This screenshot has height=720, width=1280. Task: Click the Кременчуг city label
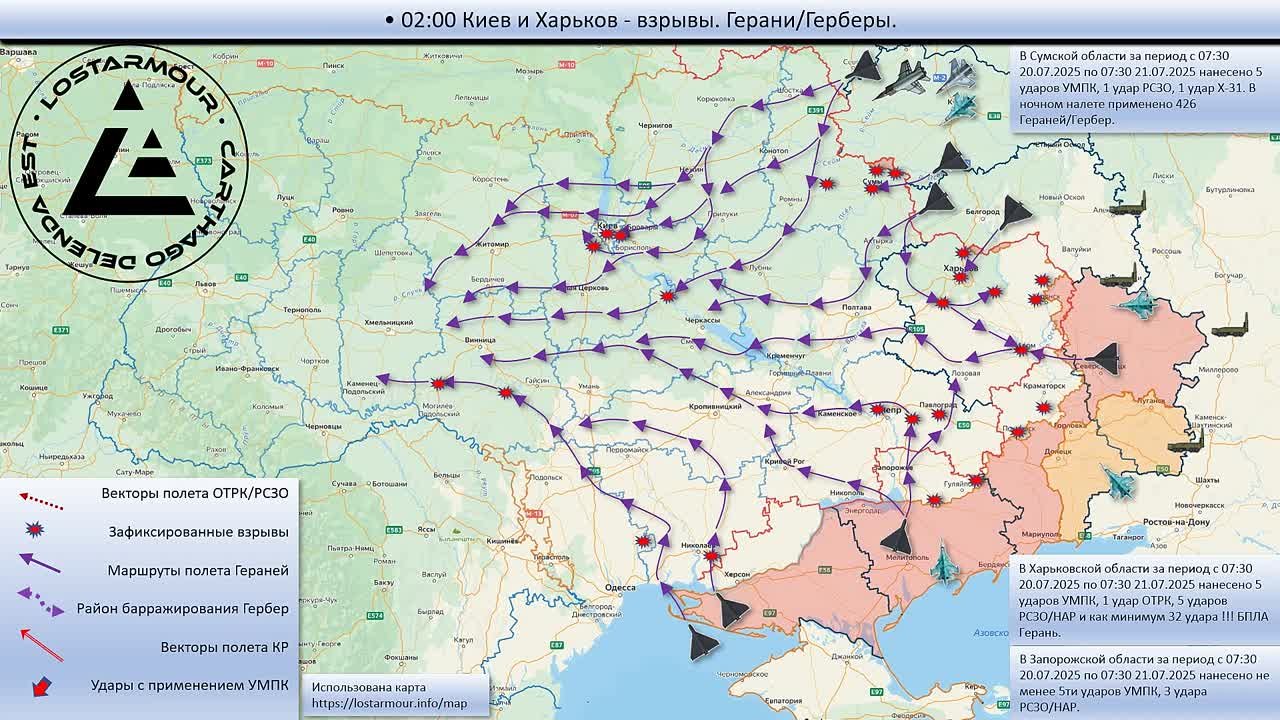786,355
